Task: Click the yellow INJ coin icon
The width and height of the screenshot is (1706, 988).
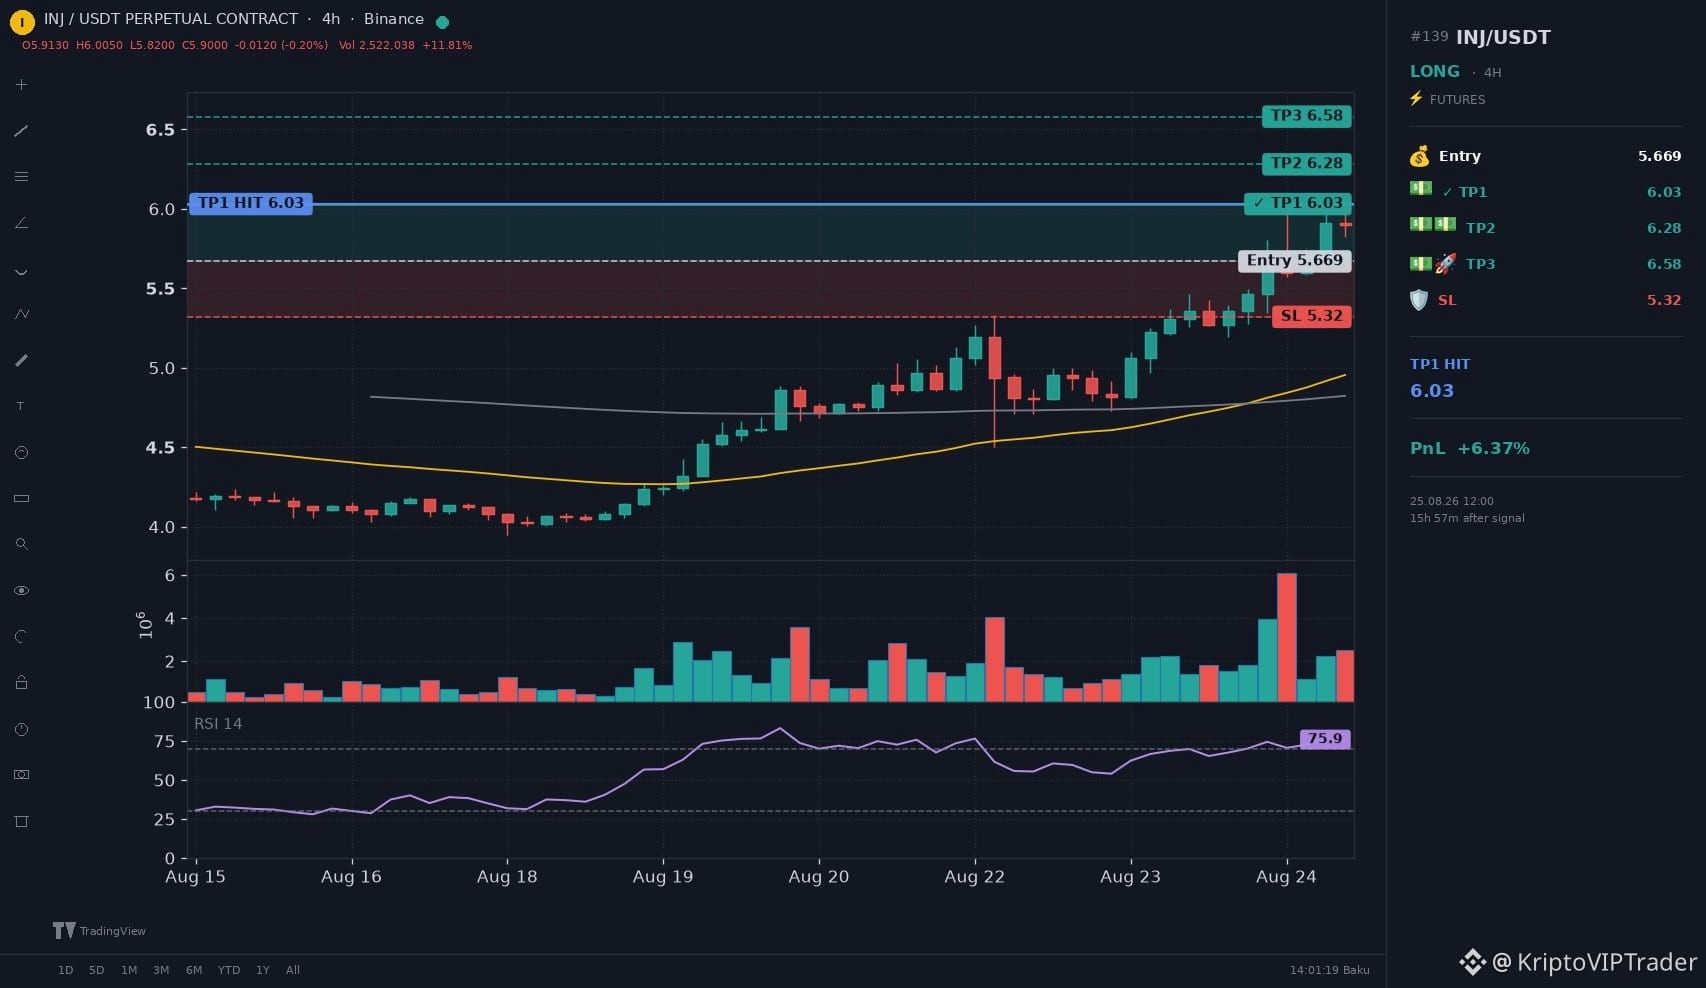Action: pos(21,21)
